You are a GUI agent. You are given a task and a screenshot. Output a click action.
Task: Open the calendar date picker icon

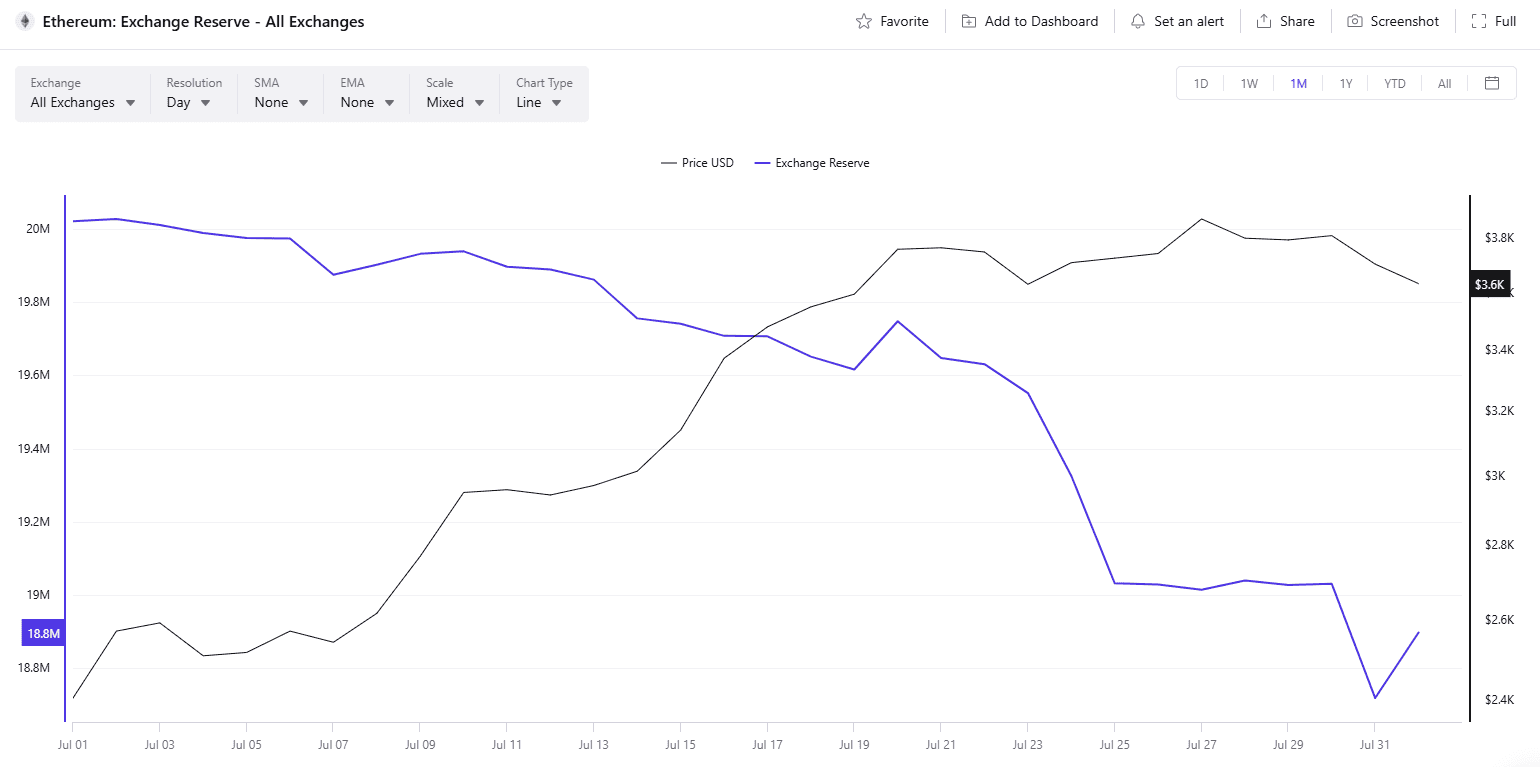pos(1492,83)
